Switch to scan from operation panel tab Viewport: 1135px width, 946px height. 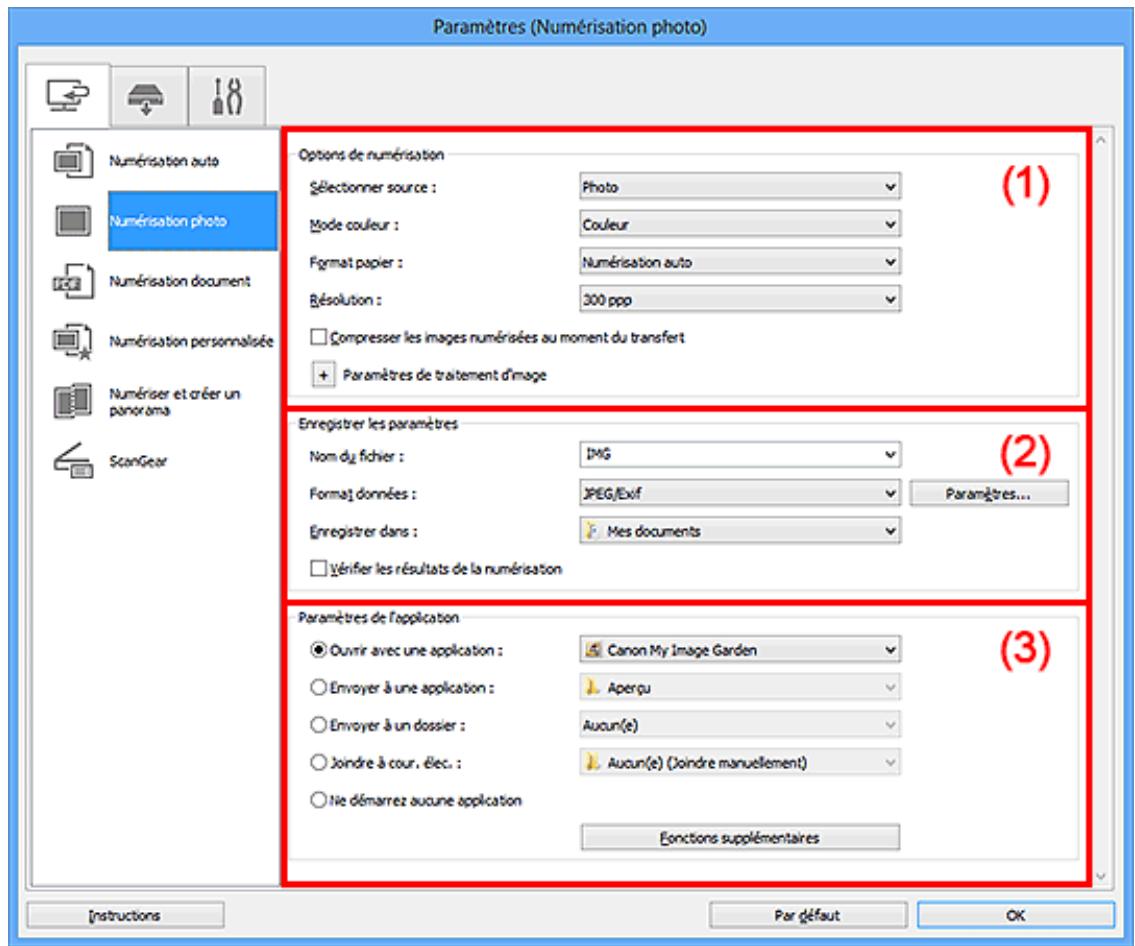pyautogui.click(x=148, y=97)
